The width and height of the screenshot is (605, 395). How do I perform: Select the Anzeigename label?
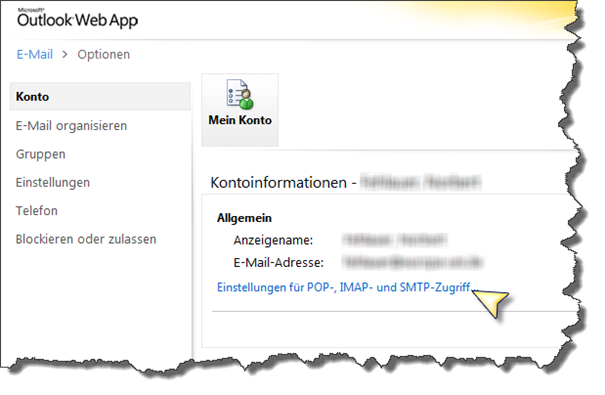273,240
